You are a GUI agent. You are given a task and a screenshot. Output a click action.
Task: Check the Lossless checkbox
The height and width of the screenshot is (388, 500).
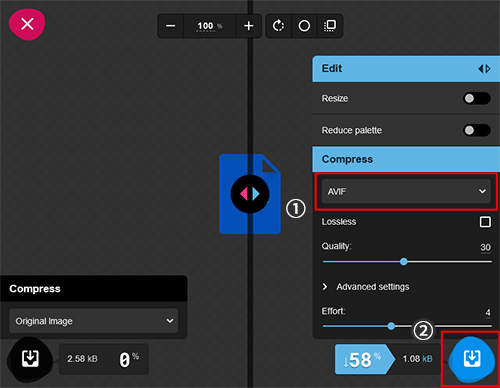tap(485, 222)
